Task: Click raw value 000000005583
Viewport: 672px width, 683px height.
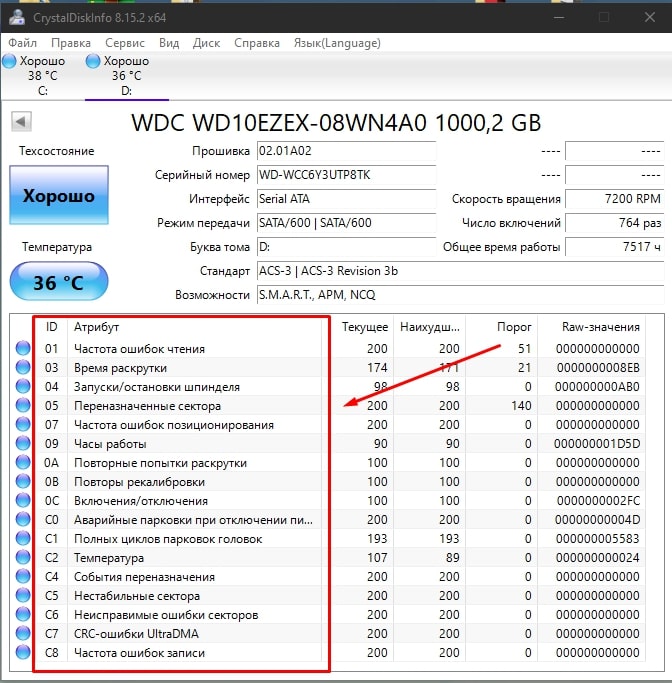Action: (x=597, y=538)
